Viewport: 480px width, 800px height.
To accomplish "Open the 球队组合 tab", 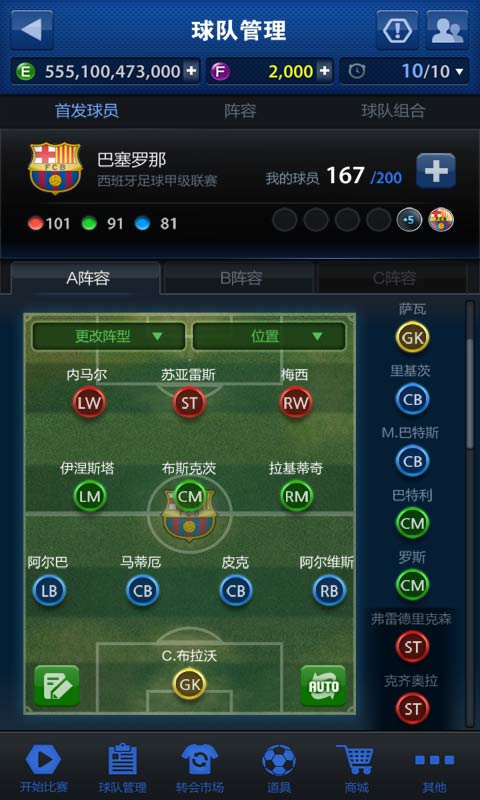I will (393, 111).
